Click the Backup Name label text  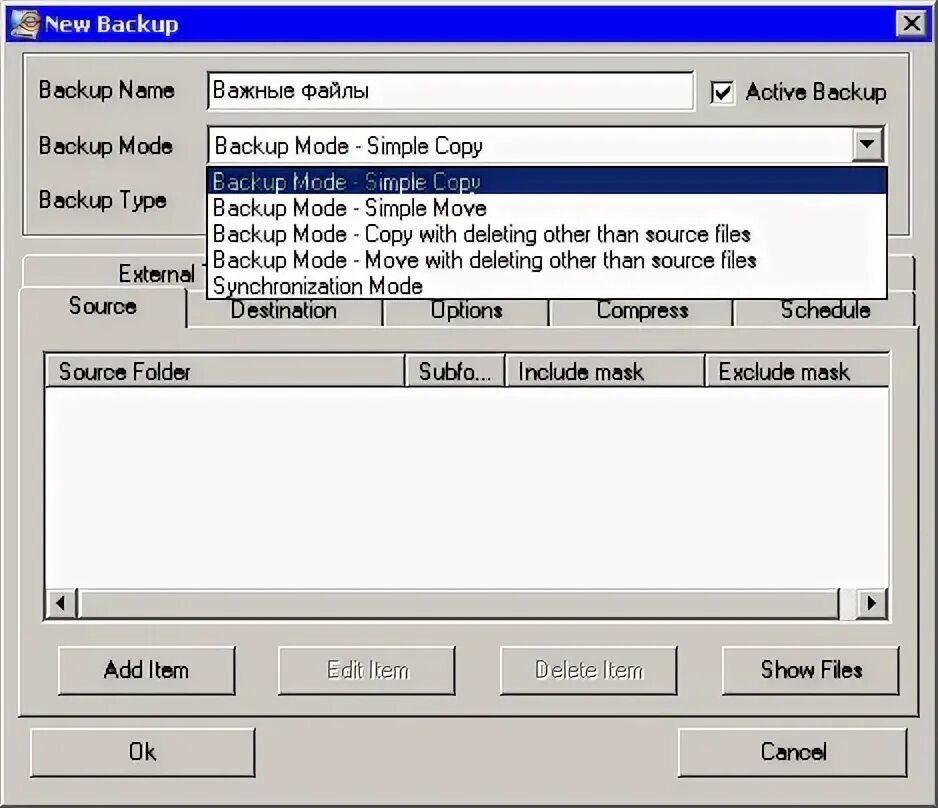point(107,90)
